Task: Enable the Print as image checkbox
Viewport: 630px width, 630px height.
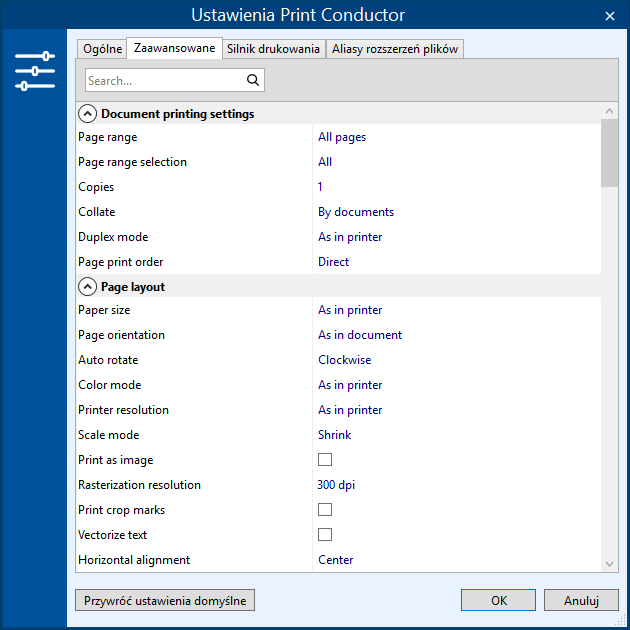Action: pos(325,460)
